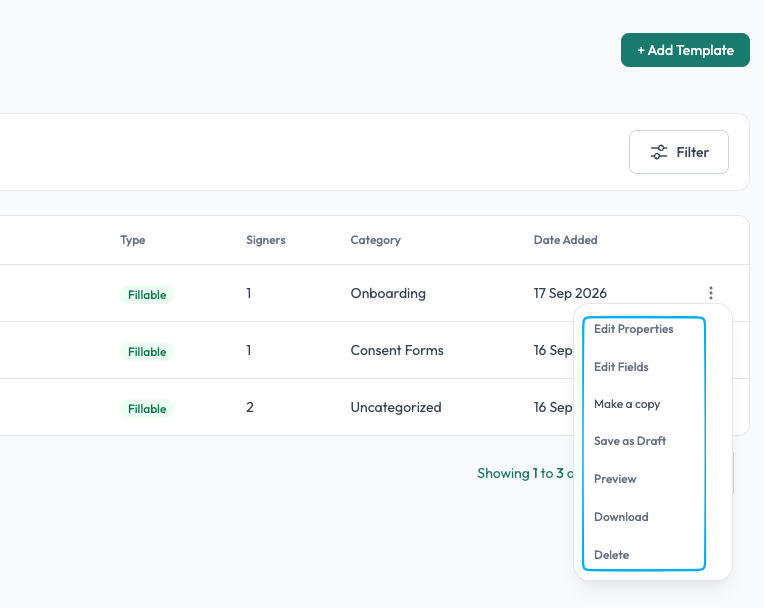Click the Add Template button
The height and width of the screenshot is (608, 764).
(x=685, y=50)
